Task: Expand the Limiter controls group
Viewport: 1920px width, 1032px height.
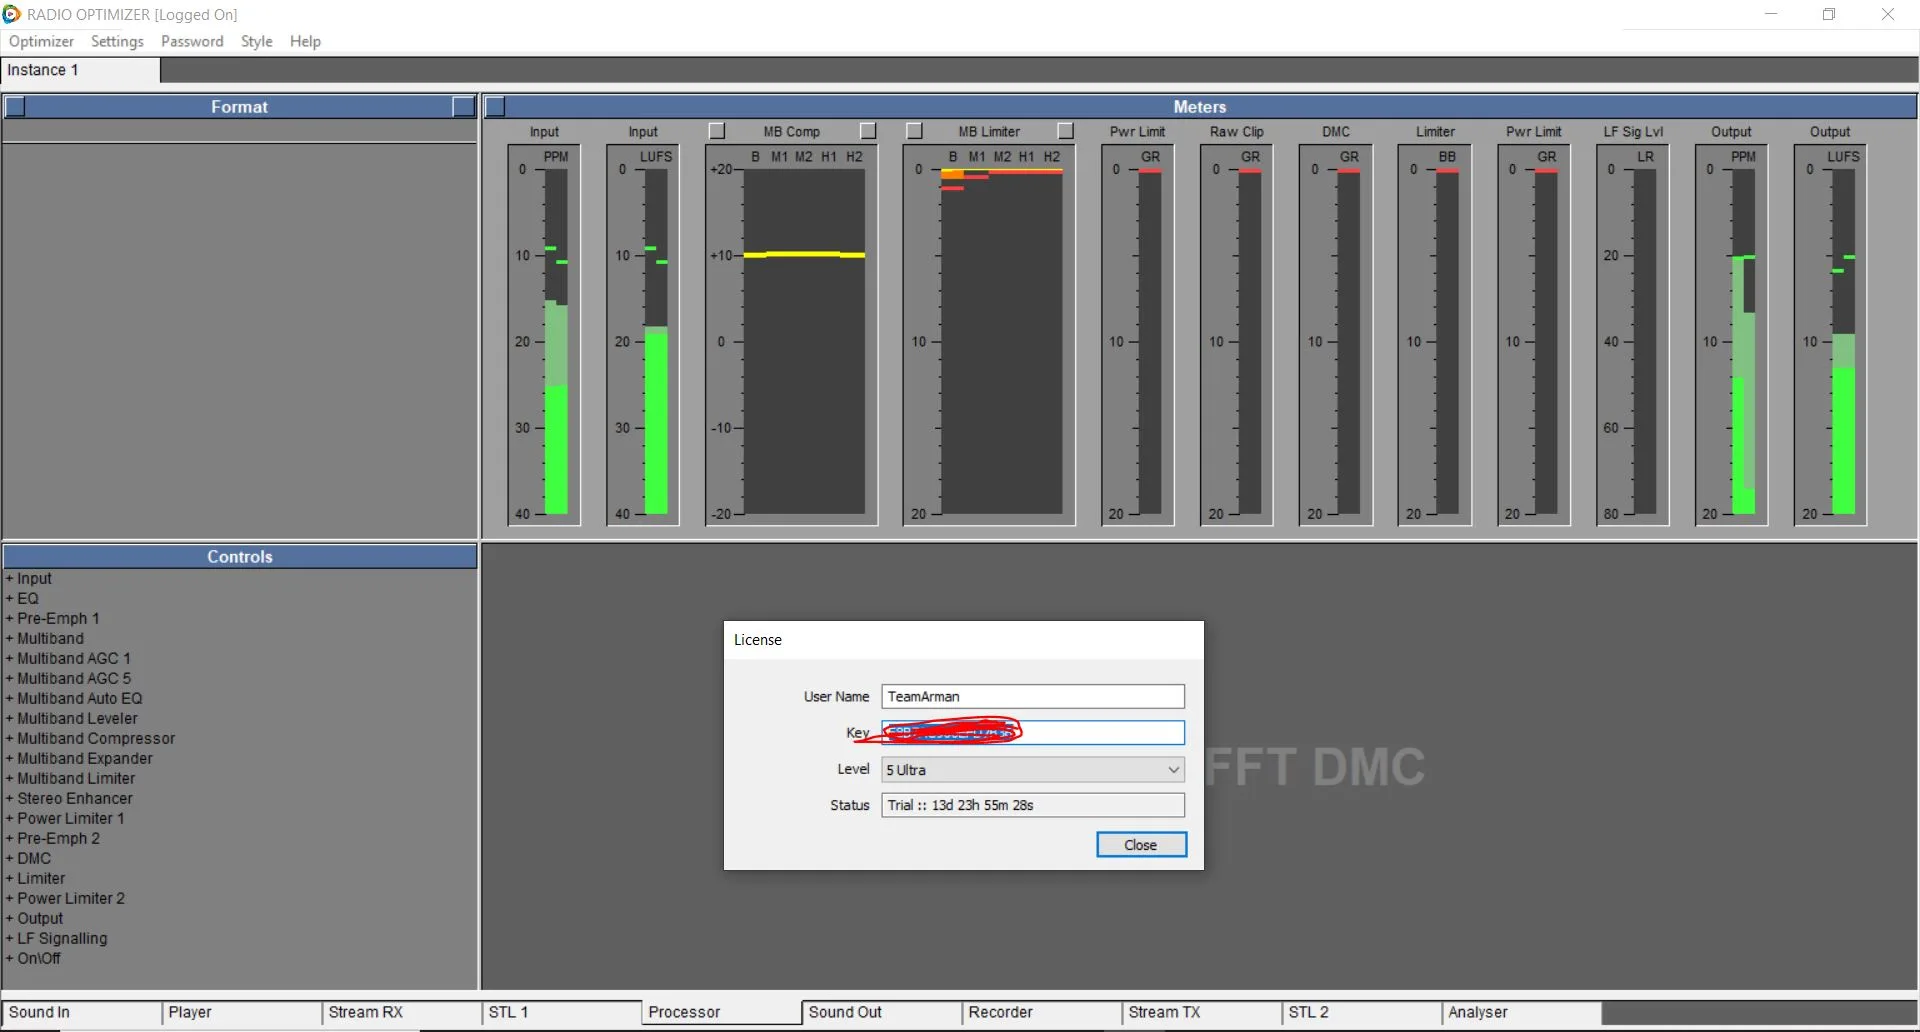Action: click(35, 879)
